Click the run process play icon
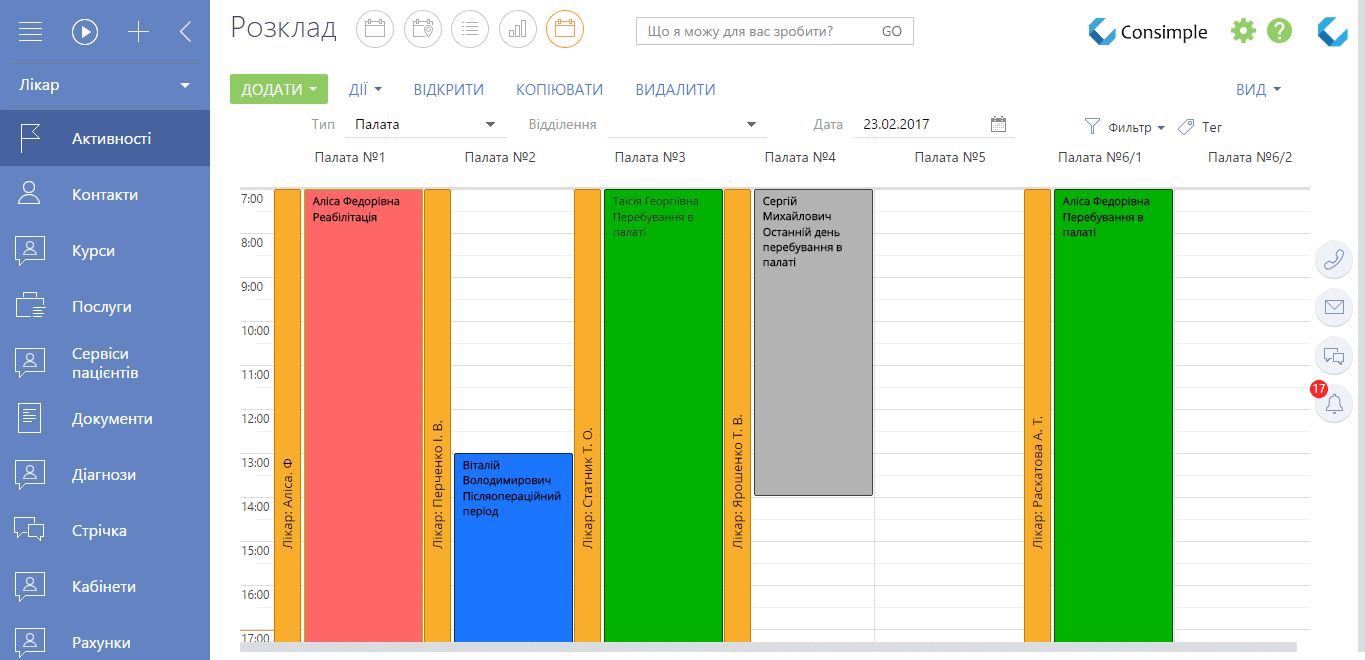 pos(85,32)
